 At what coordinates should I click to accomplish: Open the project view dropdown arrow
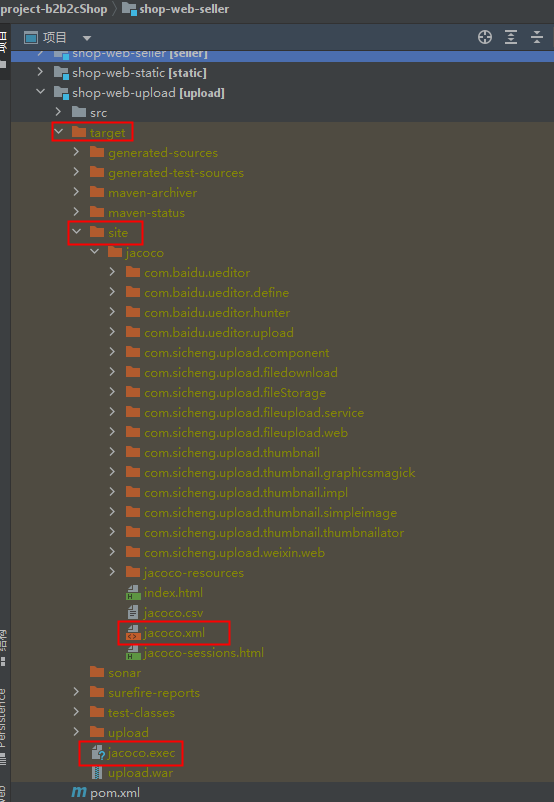pyautogui.click(x=87, y=38)
